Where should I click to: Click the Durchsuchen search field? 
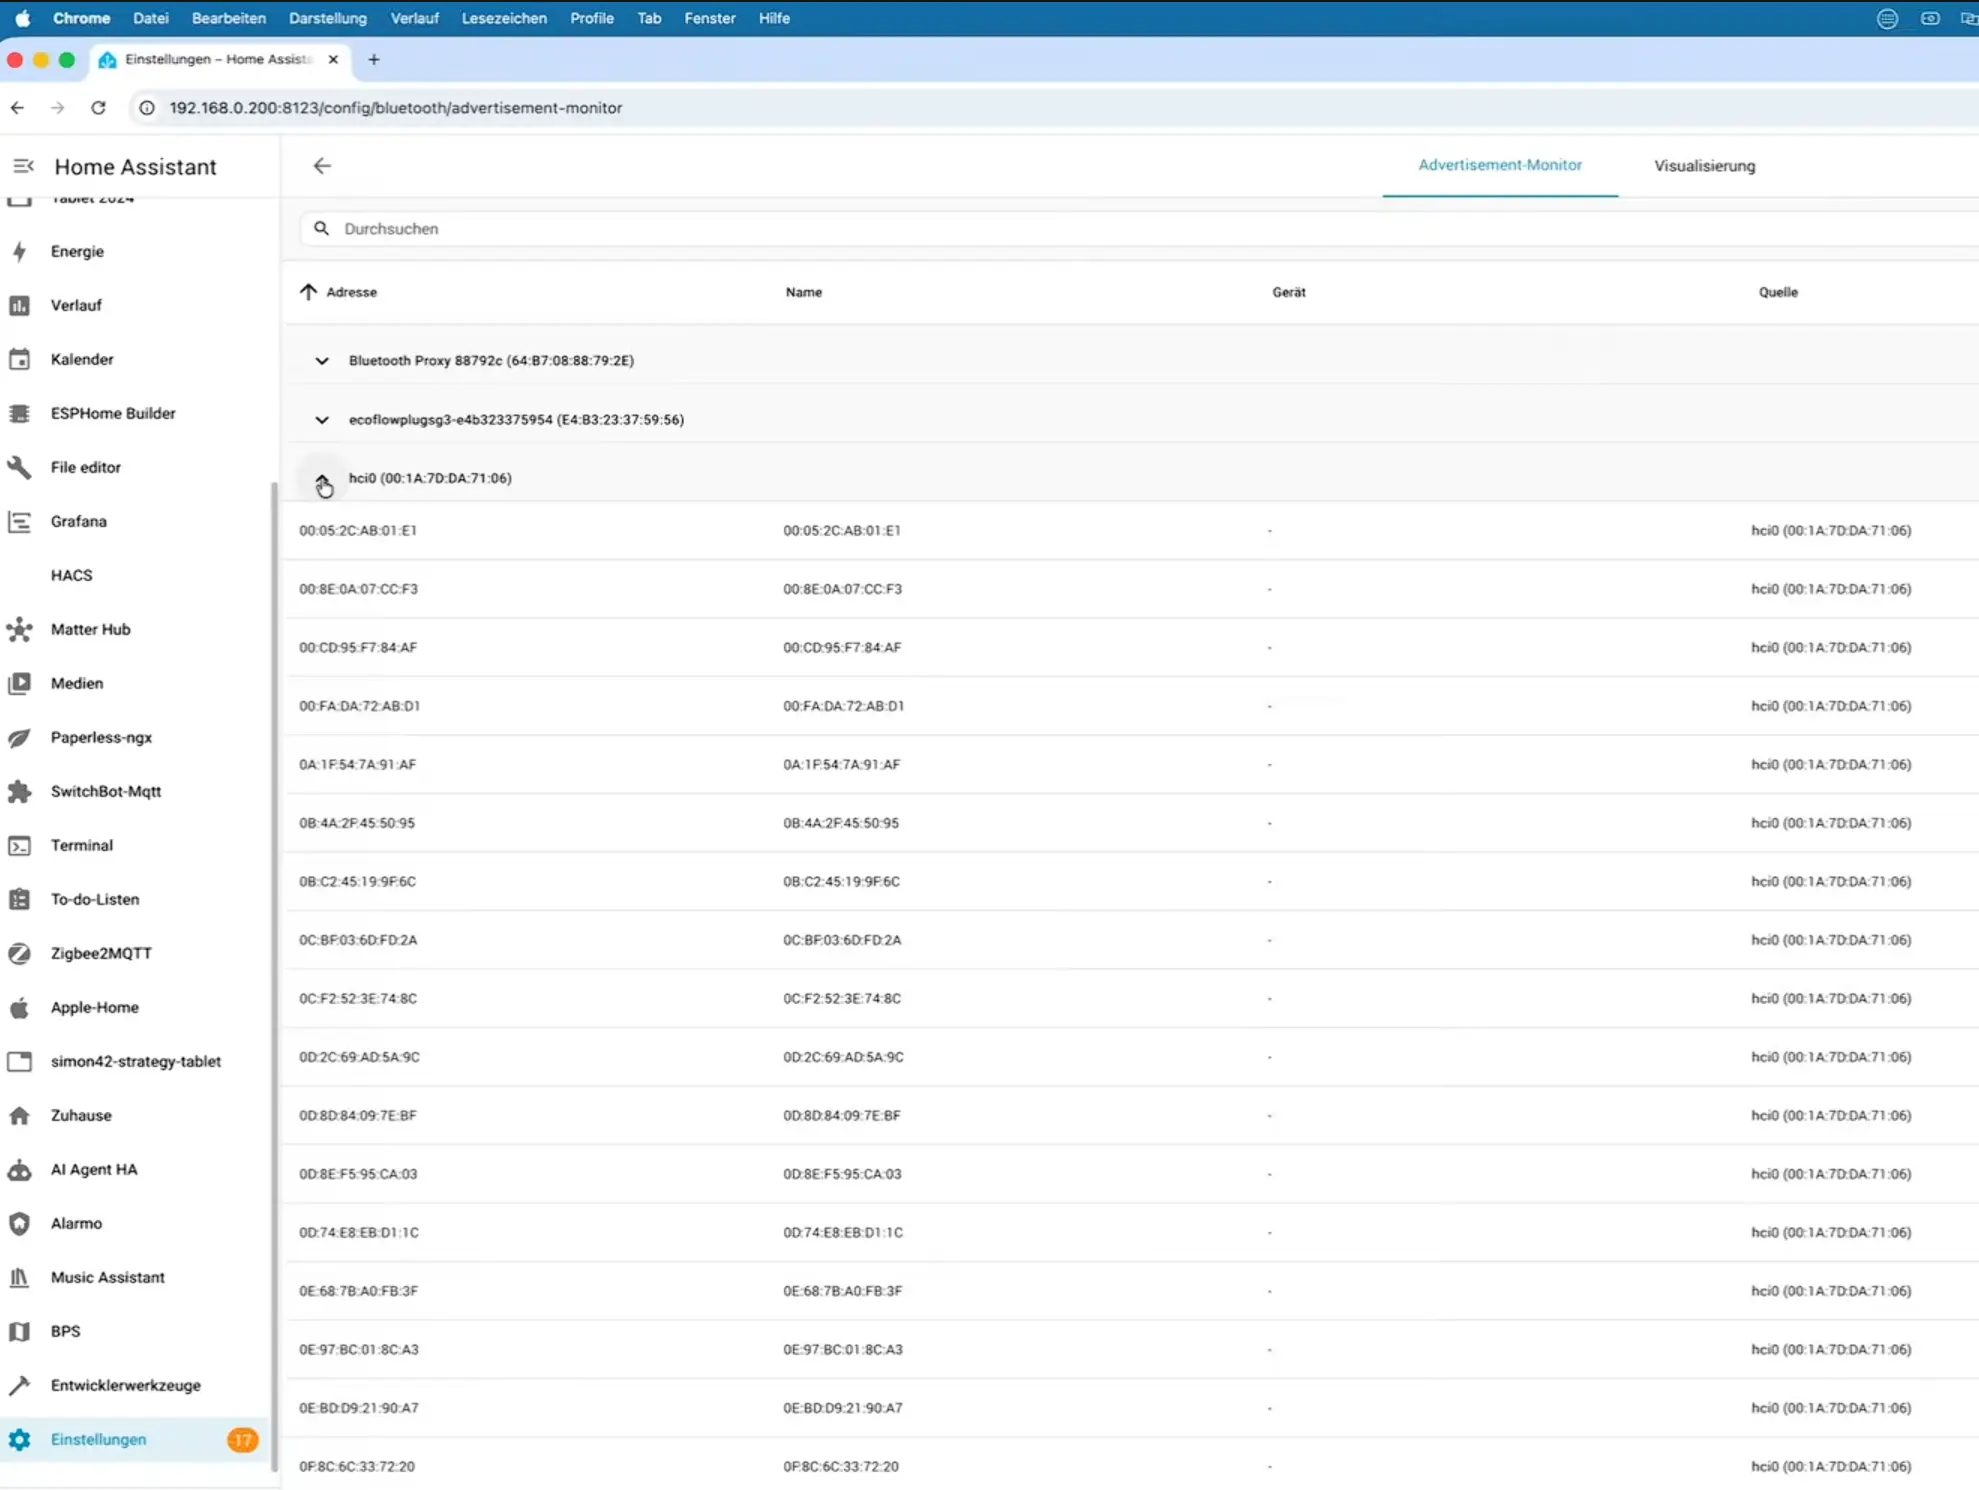[x=1140, y=229]
